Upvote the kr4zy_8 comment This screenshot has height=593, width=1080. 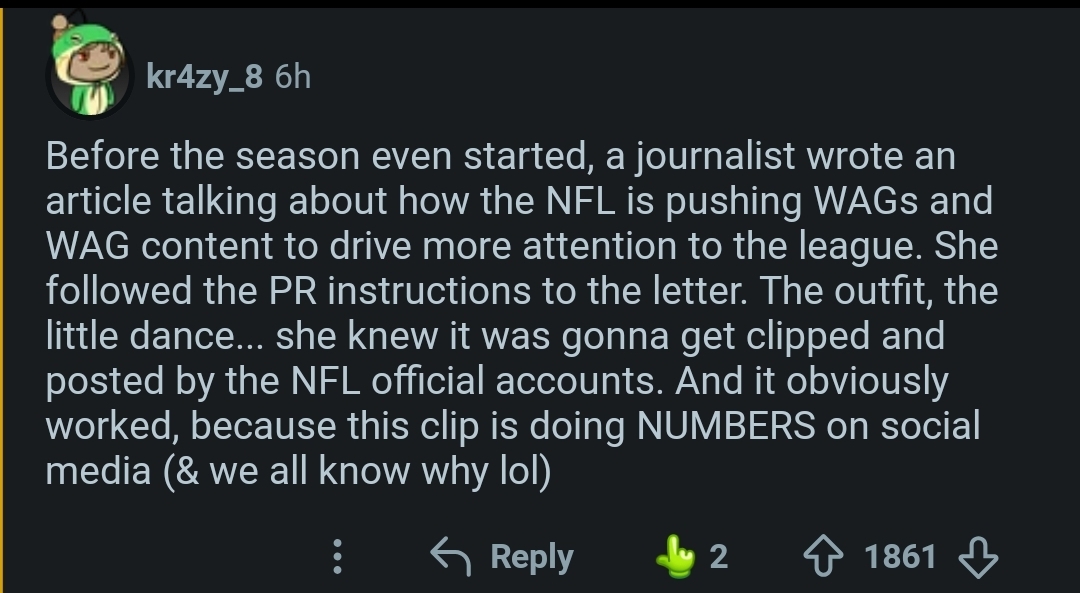point(824,556)
